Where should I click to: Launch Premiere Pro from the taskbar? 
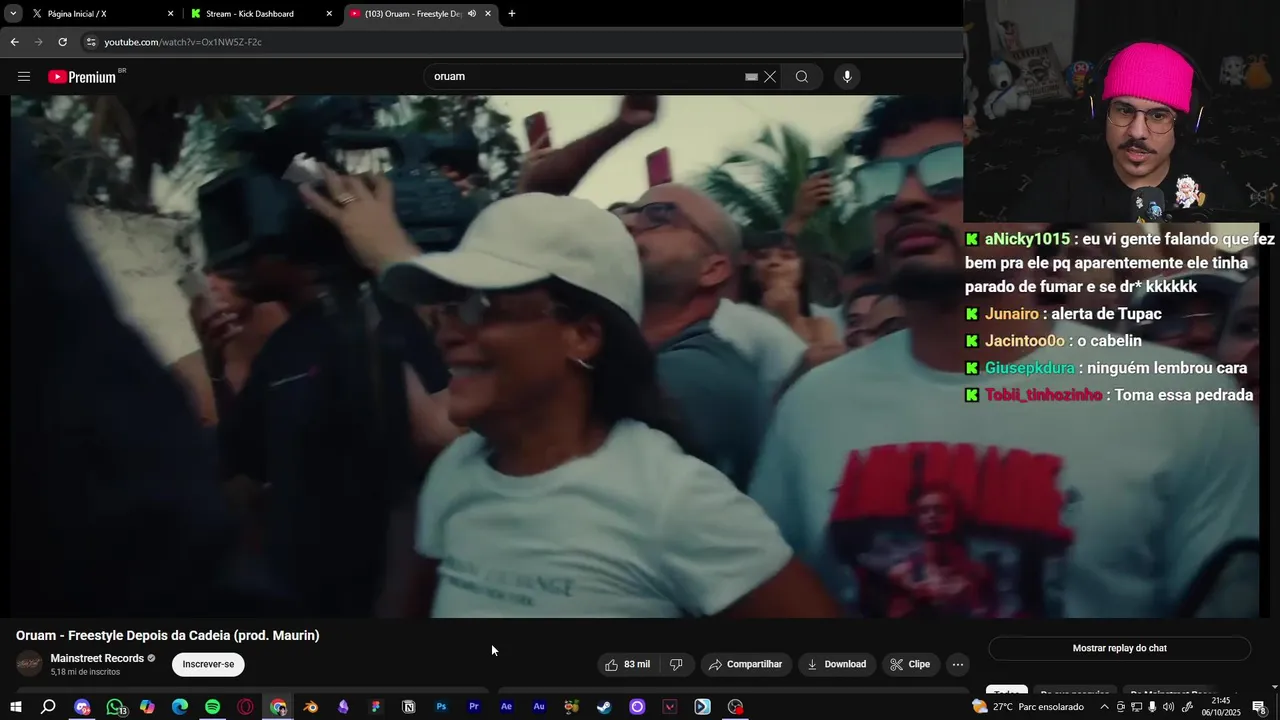pyautogui.click(x=474, y=707)
